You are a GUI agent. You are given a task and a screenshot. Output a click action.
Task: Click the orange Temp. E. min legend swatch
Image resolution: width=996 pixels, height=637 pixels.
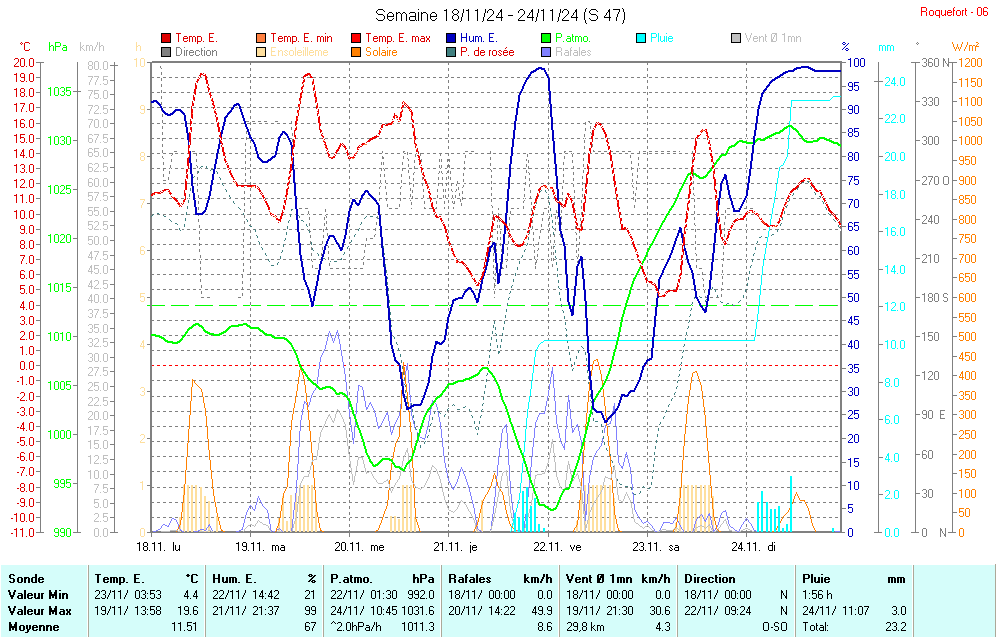pos(261,38)
